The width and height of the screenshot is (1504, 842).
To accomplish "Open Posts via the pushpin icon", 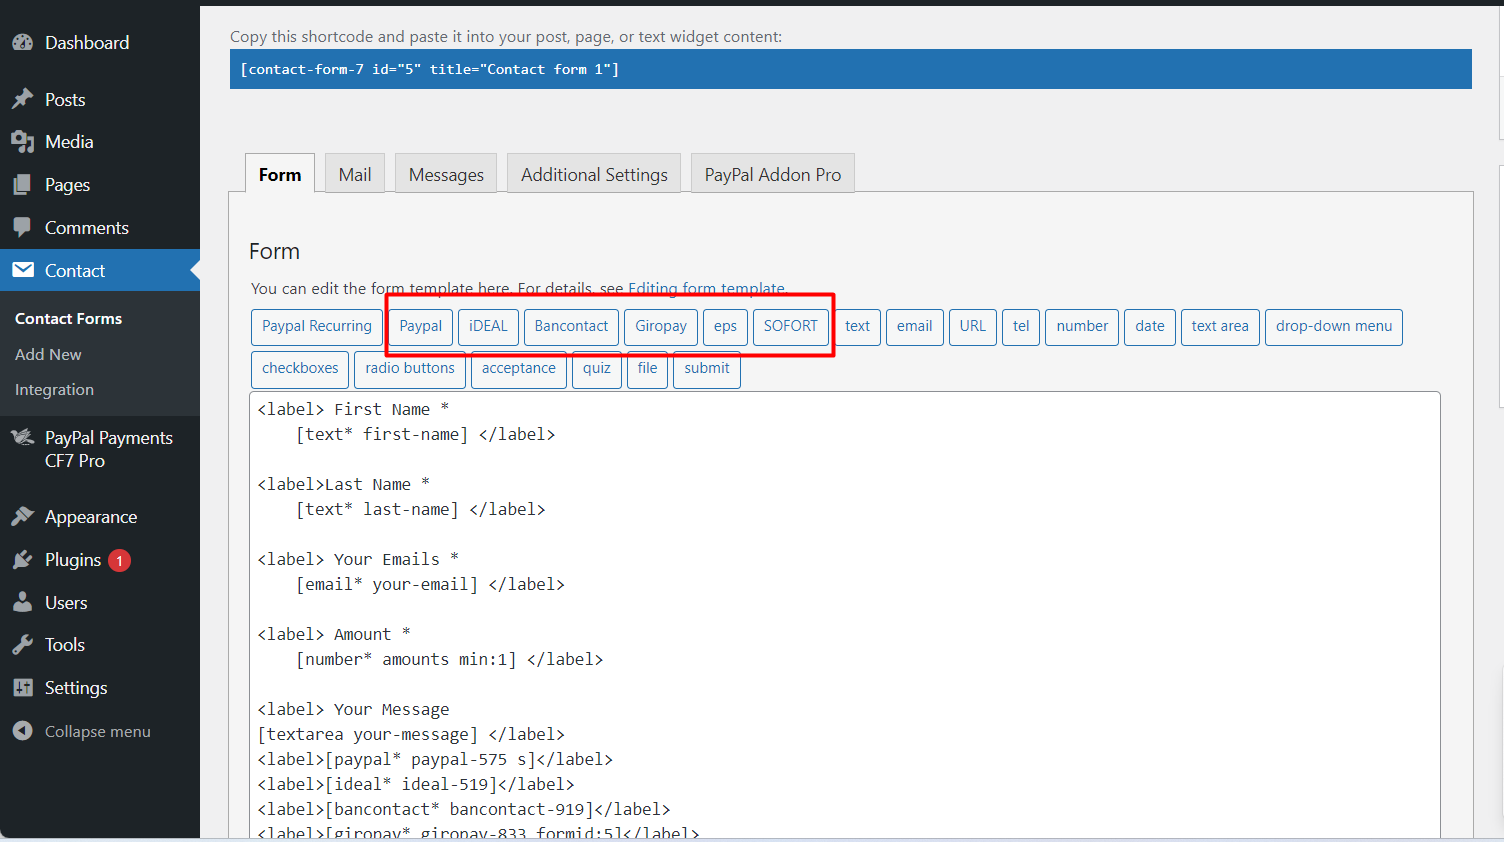I will (x=22, y=100).
